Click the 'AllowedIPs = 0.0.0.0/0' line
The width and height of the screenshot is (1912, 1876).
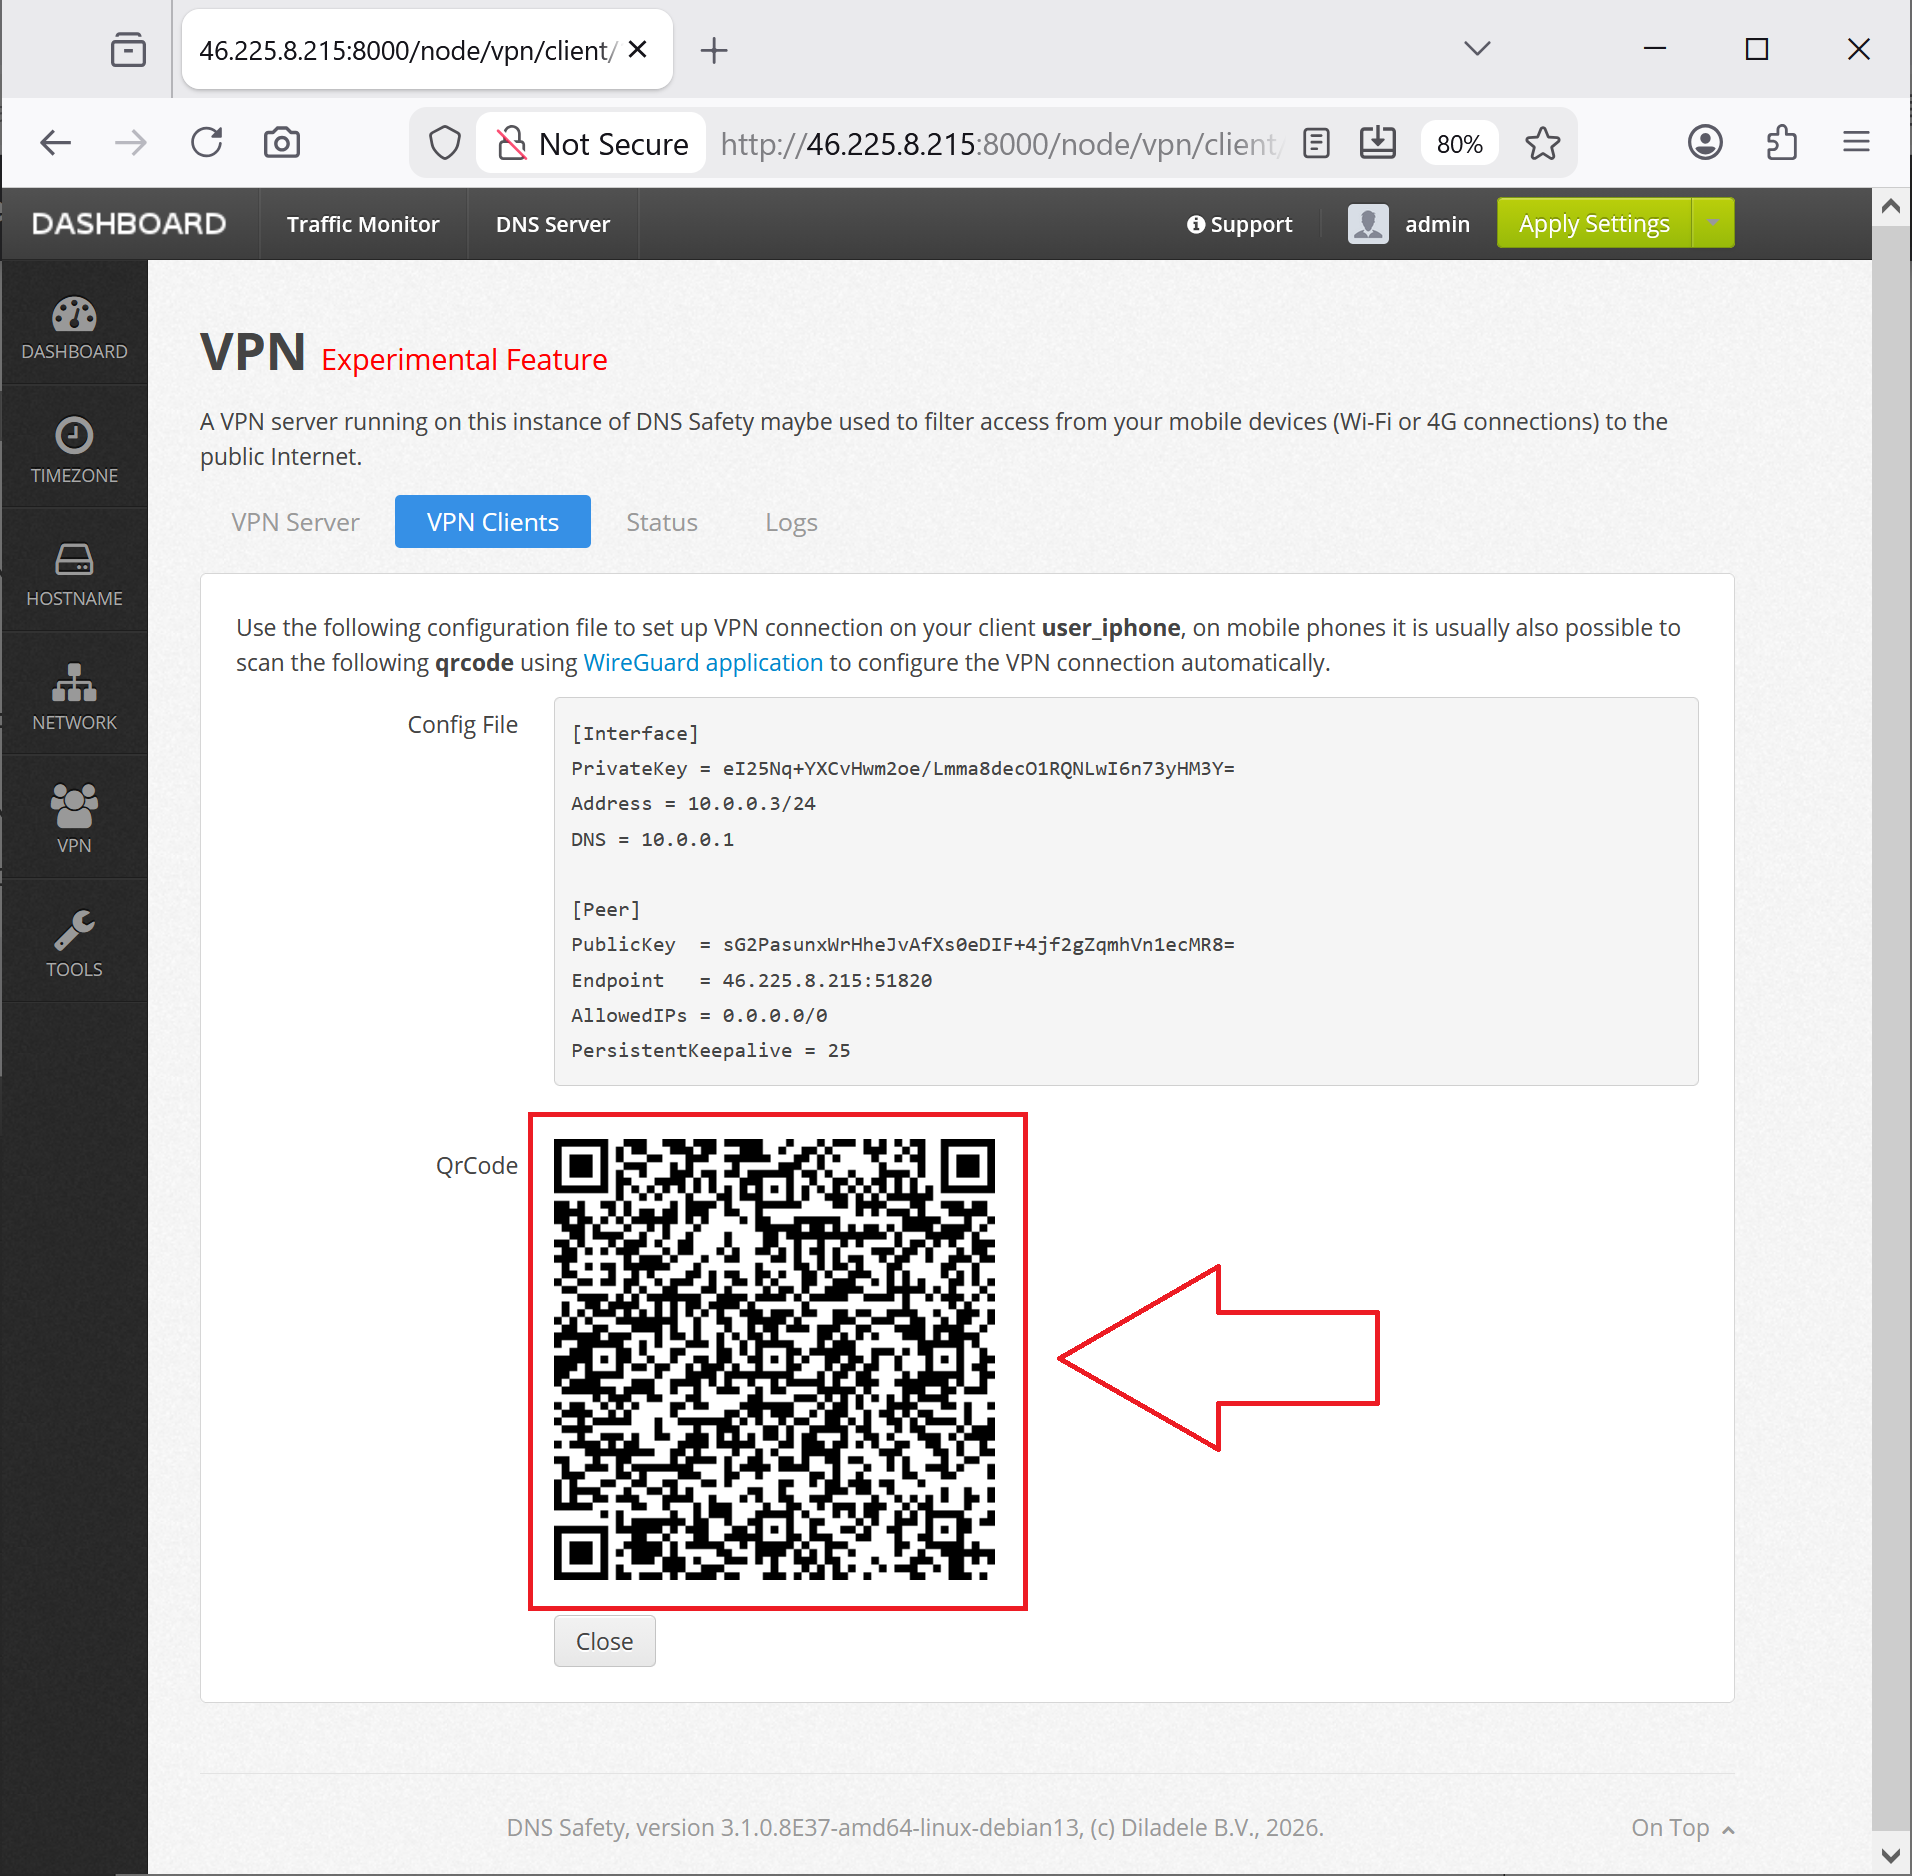tap(699, 1015)
